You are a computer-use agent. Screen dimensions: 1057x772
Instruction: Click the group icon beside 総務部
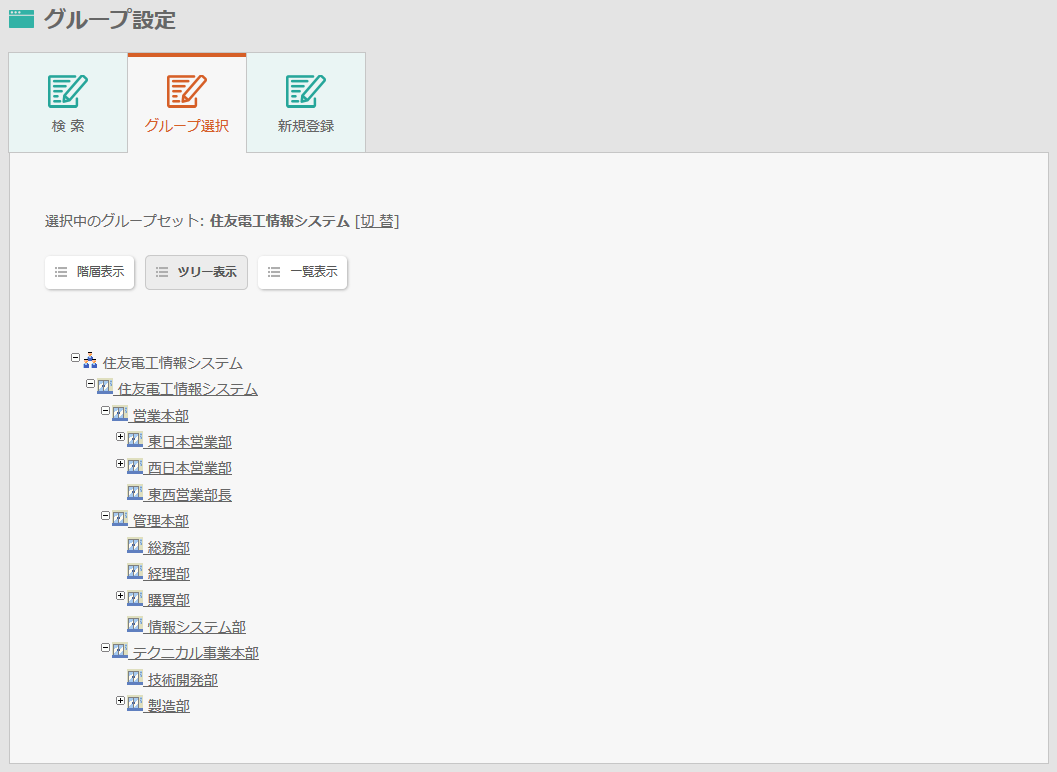pos(135,545)
